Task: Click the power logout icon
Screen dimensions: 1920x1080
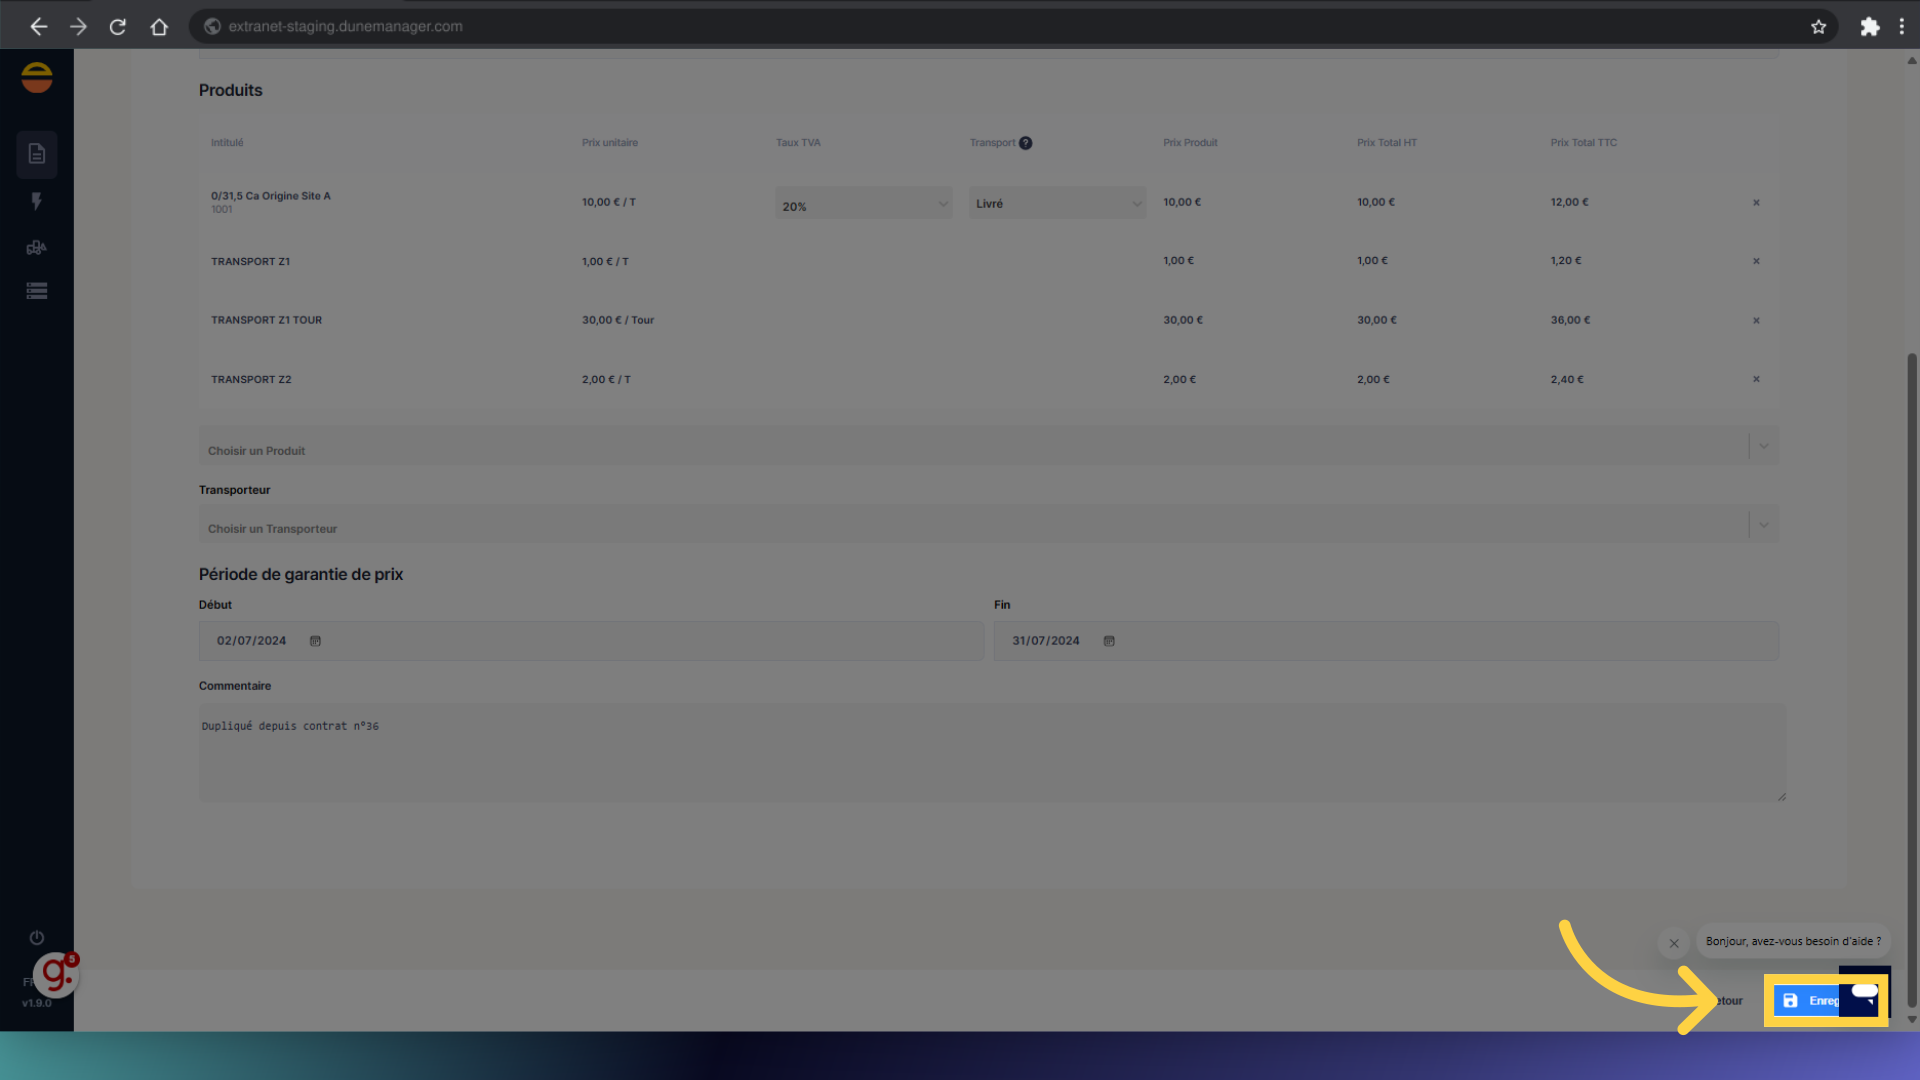Action: tap(37, 938)
